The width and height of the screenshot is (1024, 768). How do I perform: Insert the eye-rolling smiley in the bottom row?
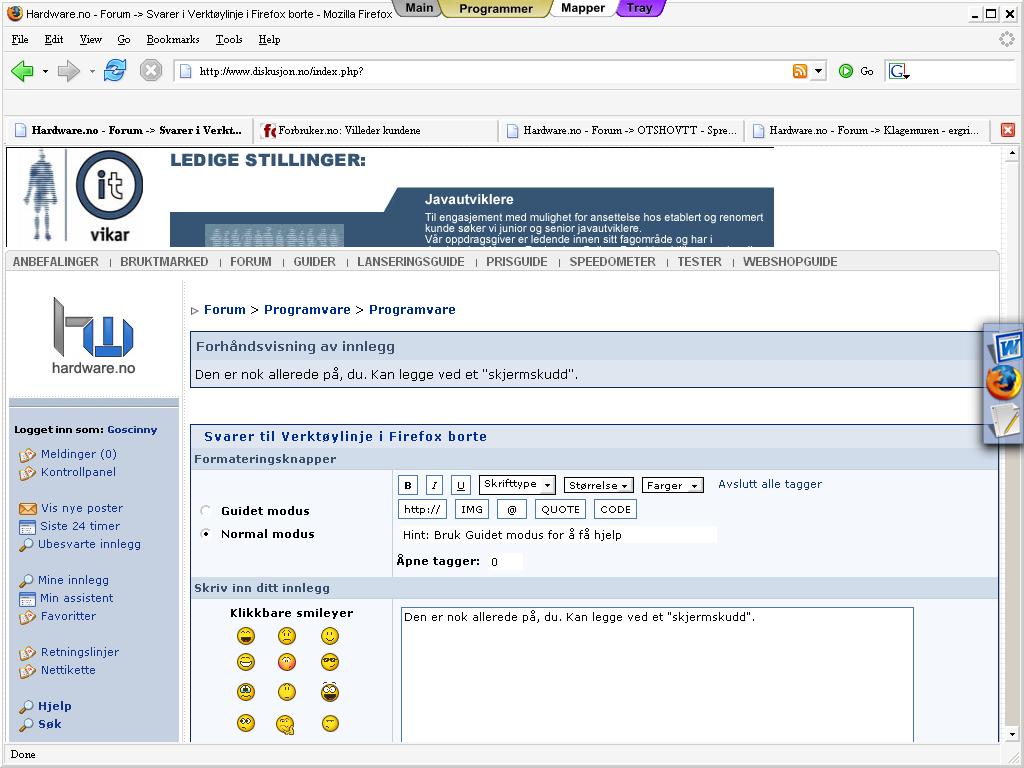click(246, 723)
